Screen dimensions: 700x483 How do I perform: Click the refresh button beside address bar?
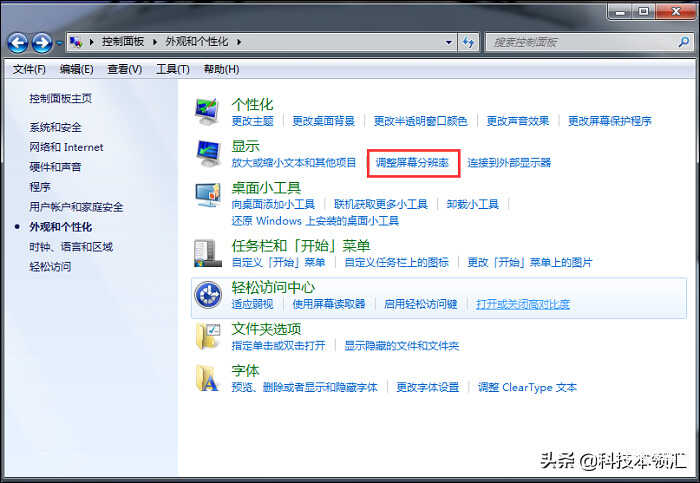[468, 42]
